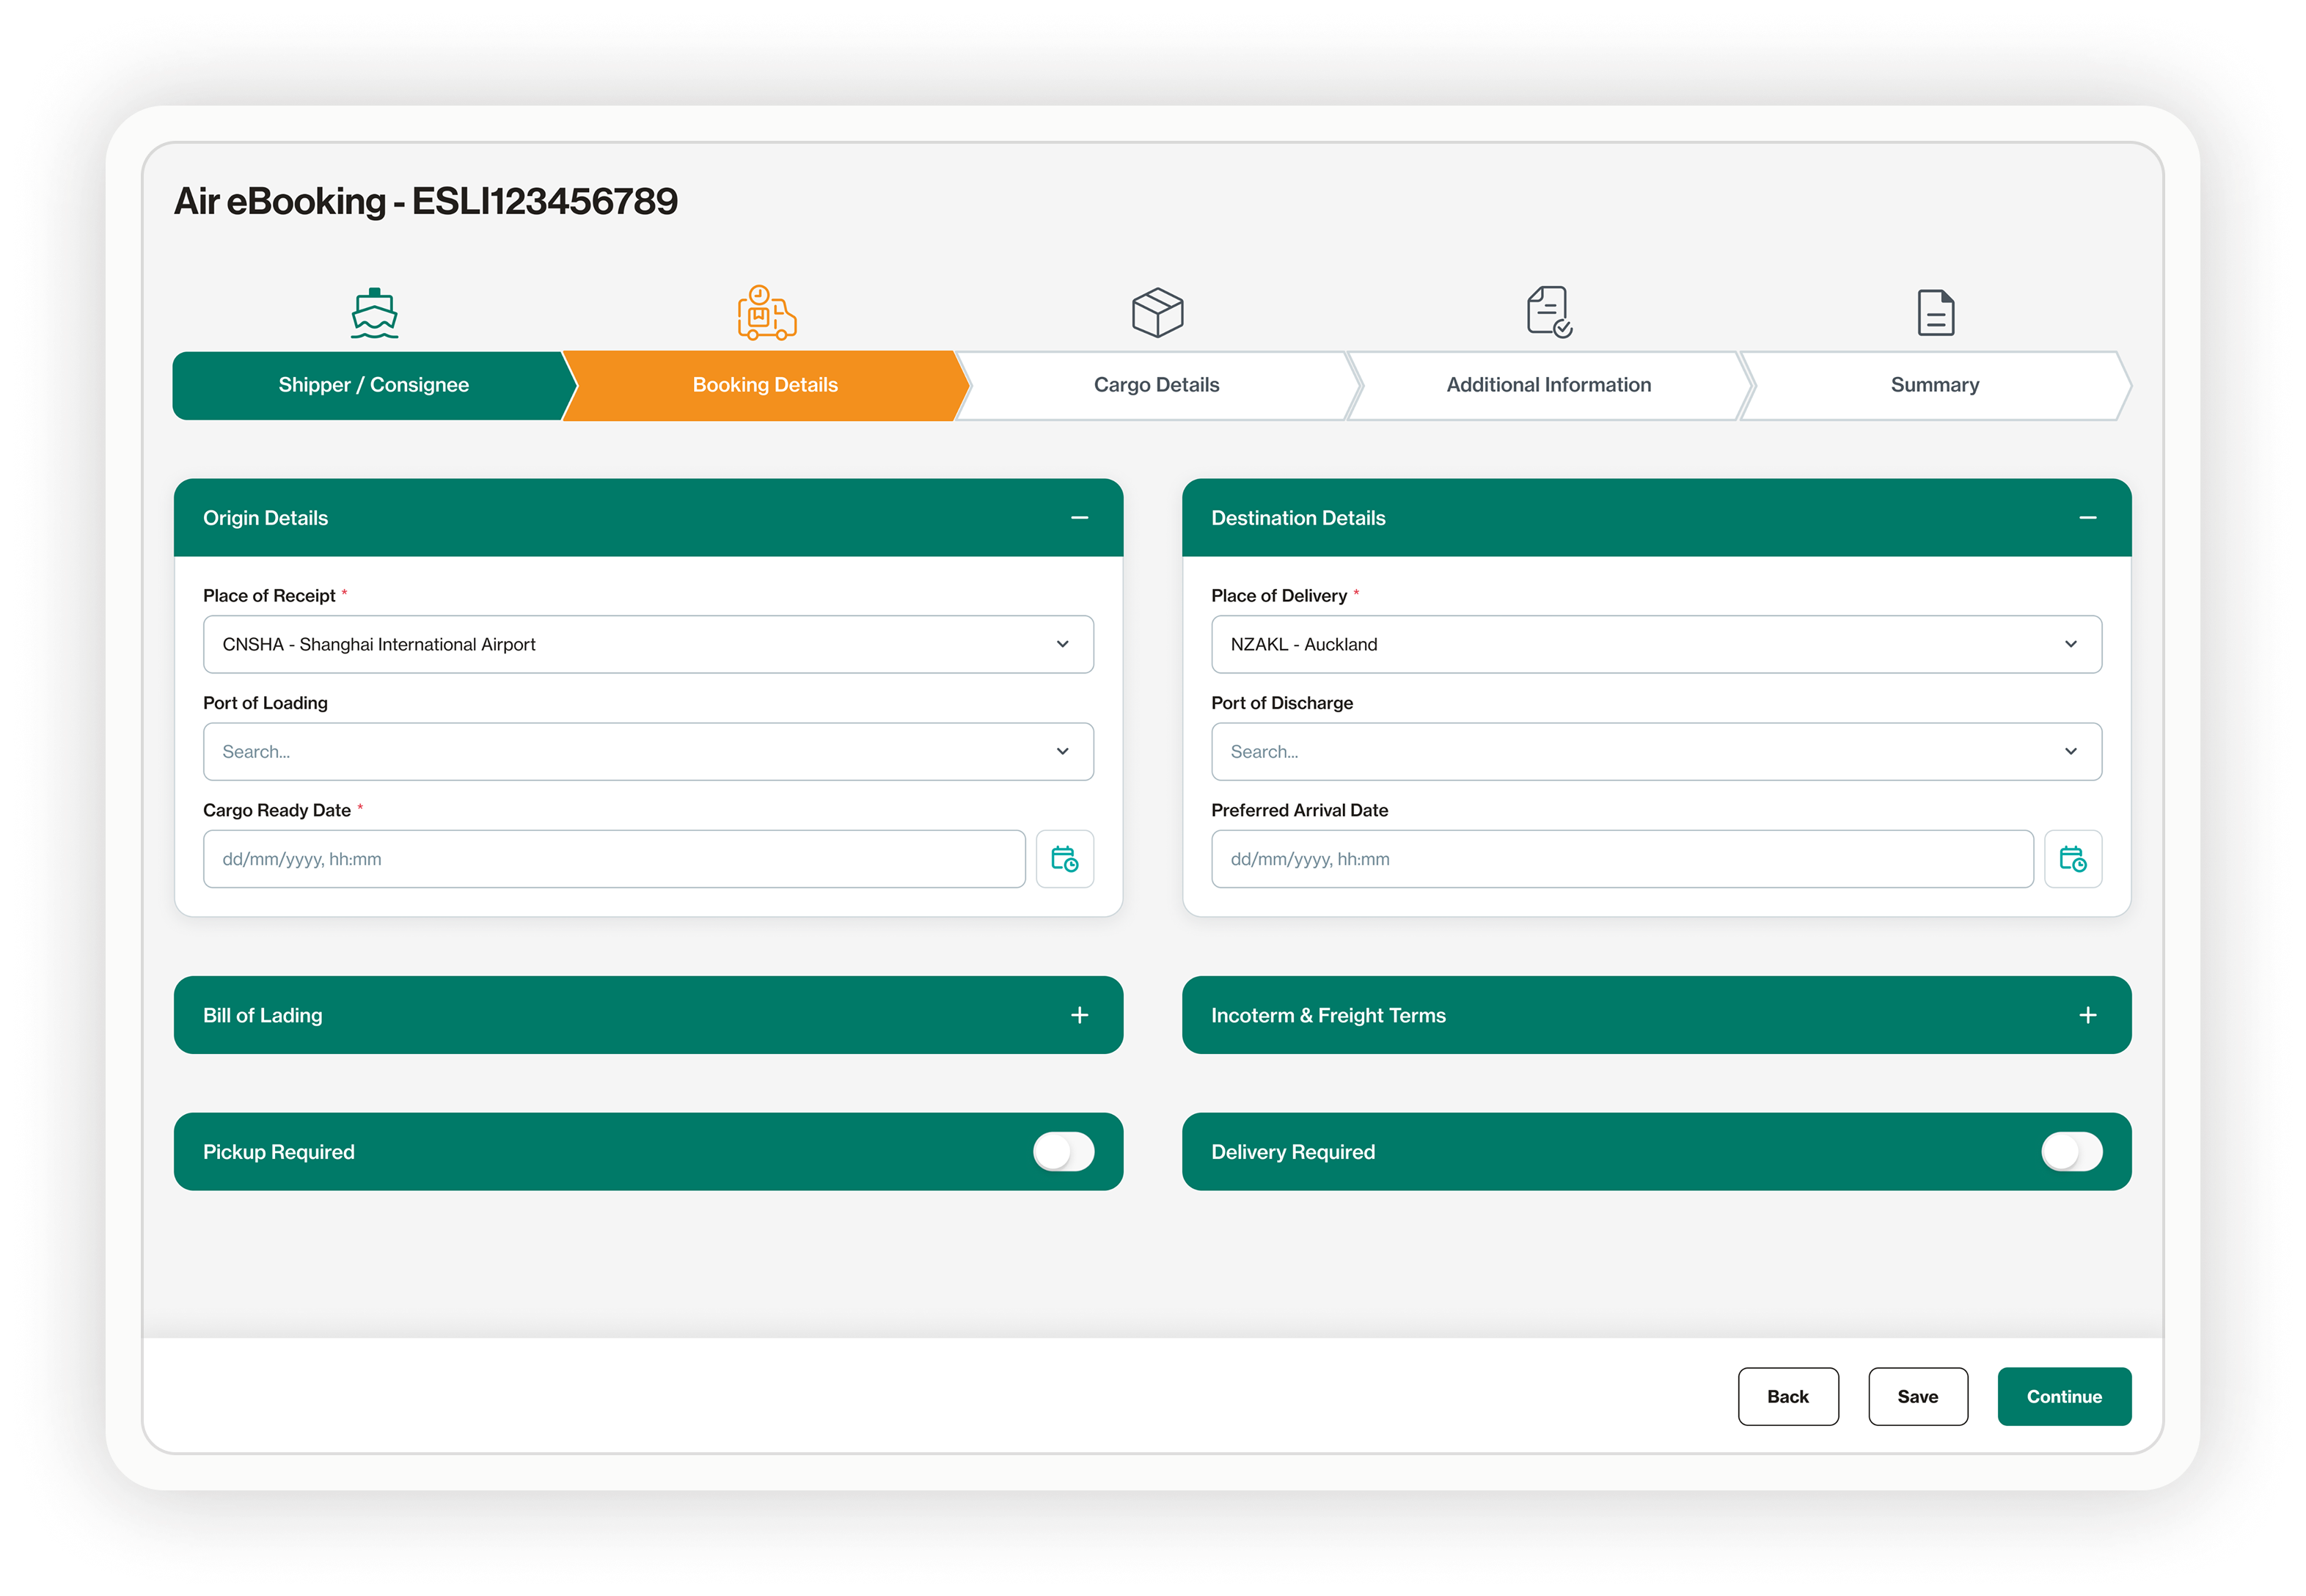
Task: Open the Preferred Arrival Date calendar picker
Action: (2072, 859)
